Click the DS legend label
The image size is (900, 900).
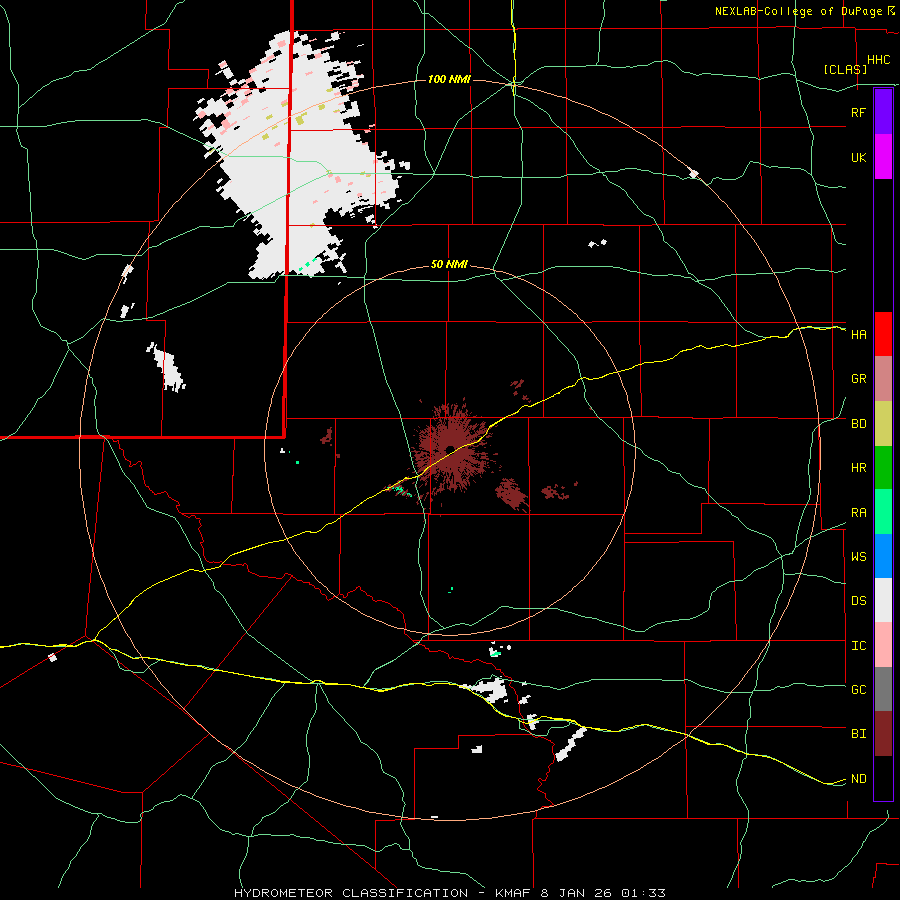pyautogui.click(x=859, y=601)
